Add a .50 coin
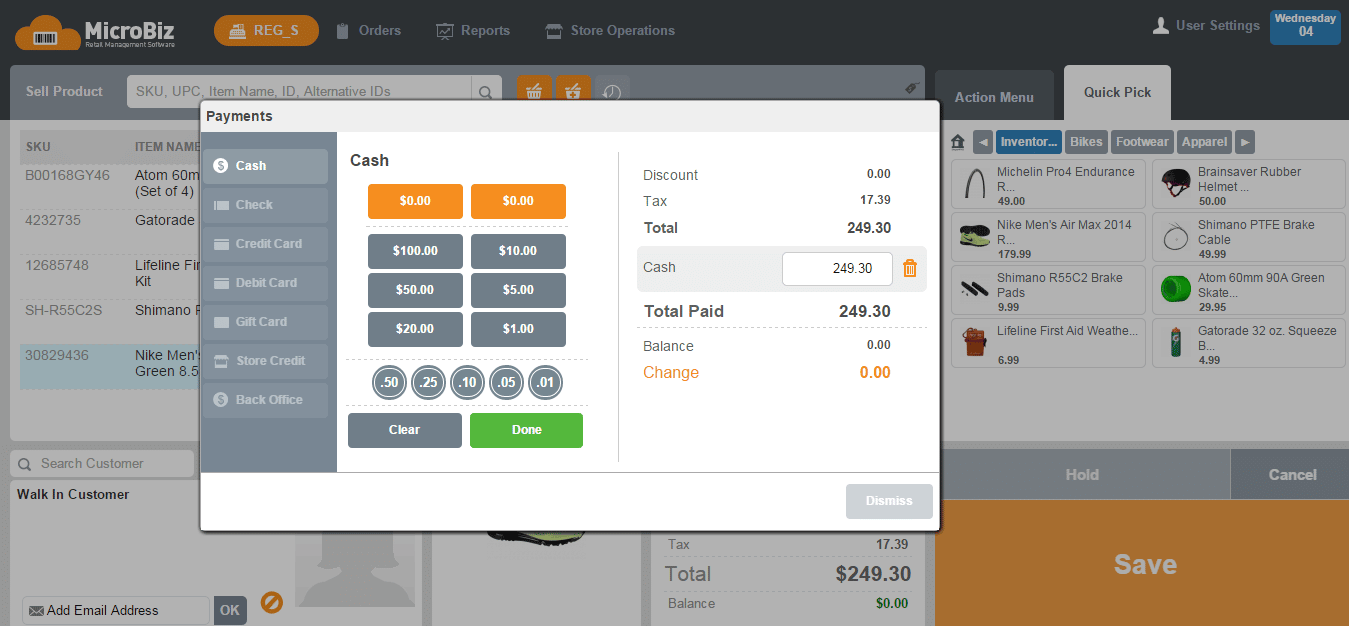This screenshot has width=1349, height=626. [x=389, y=383]
